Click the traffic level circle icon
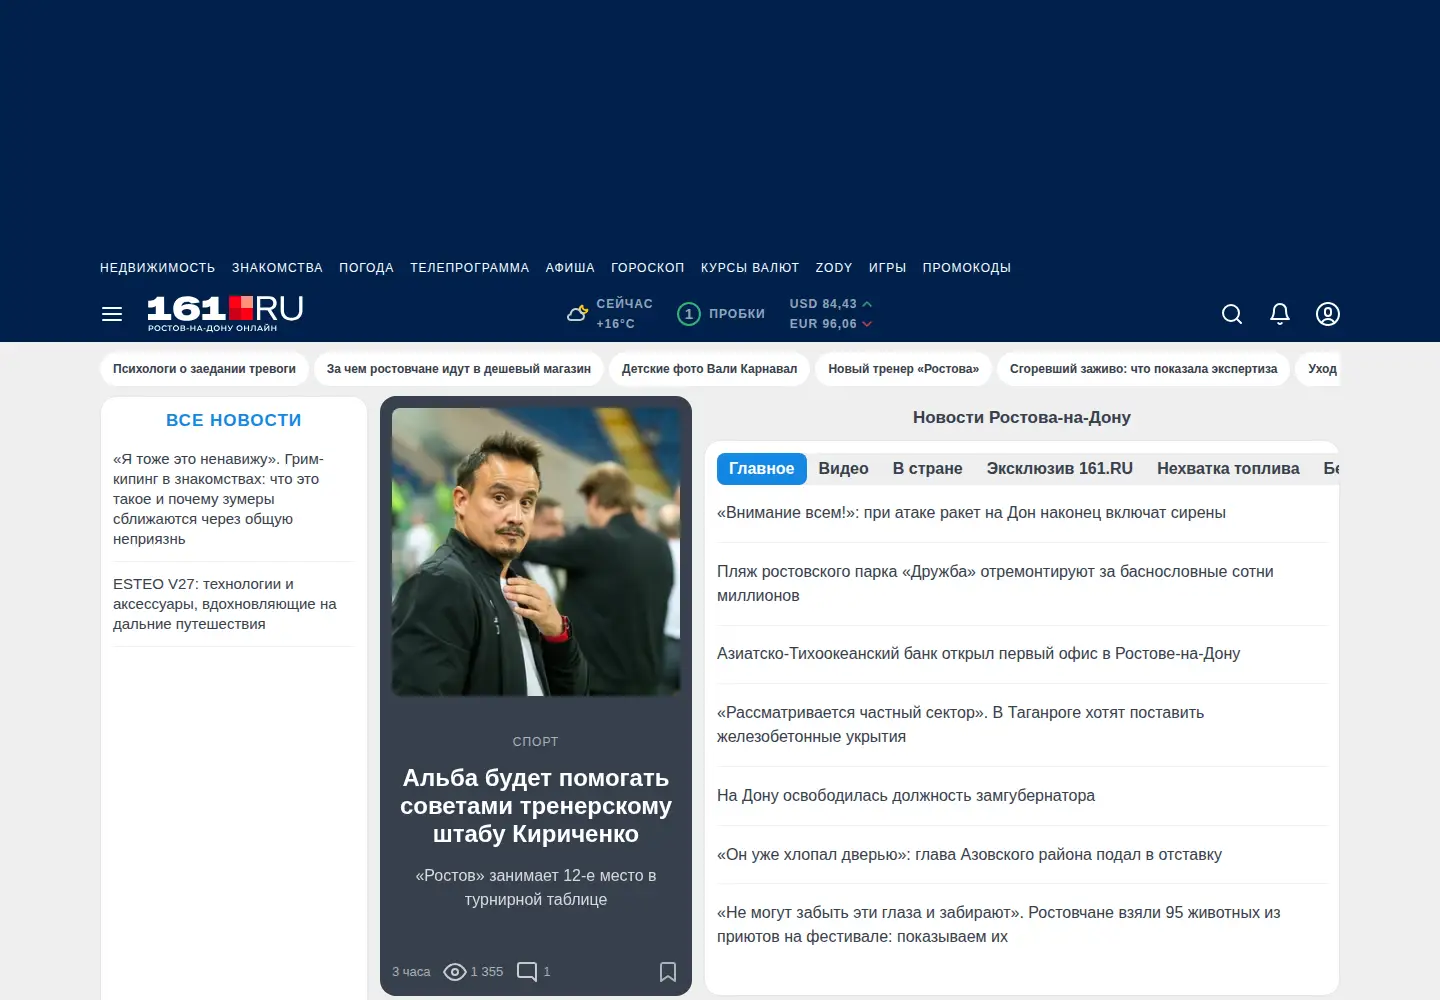 [x=689, y=314]
